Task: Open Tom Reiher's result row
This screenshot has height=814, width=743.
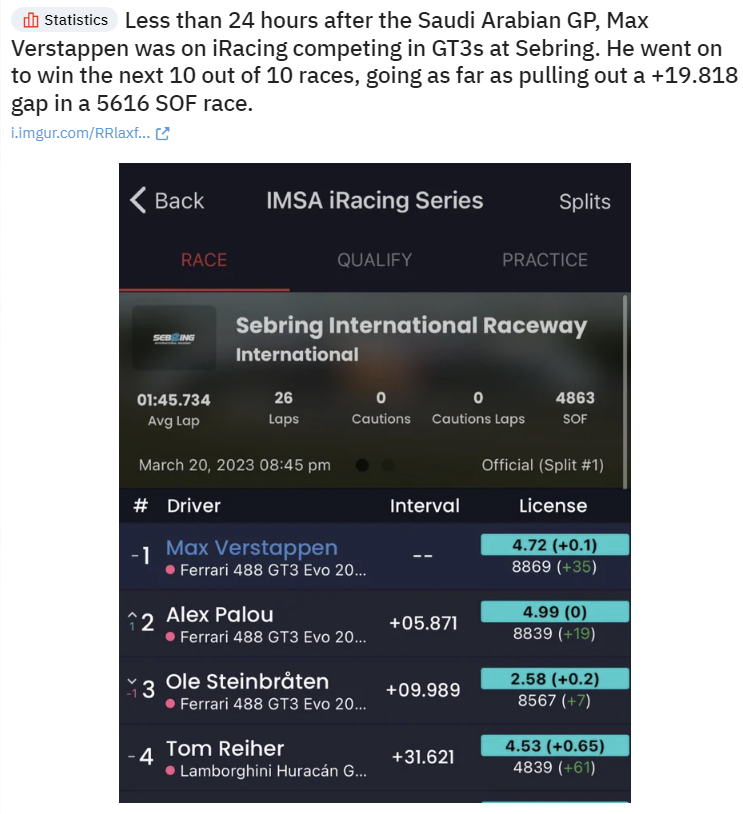Action: tap(375, 757)
